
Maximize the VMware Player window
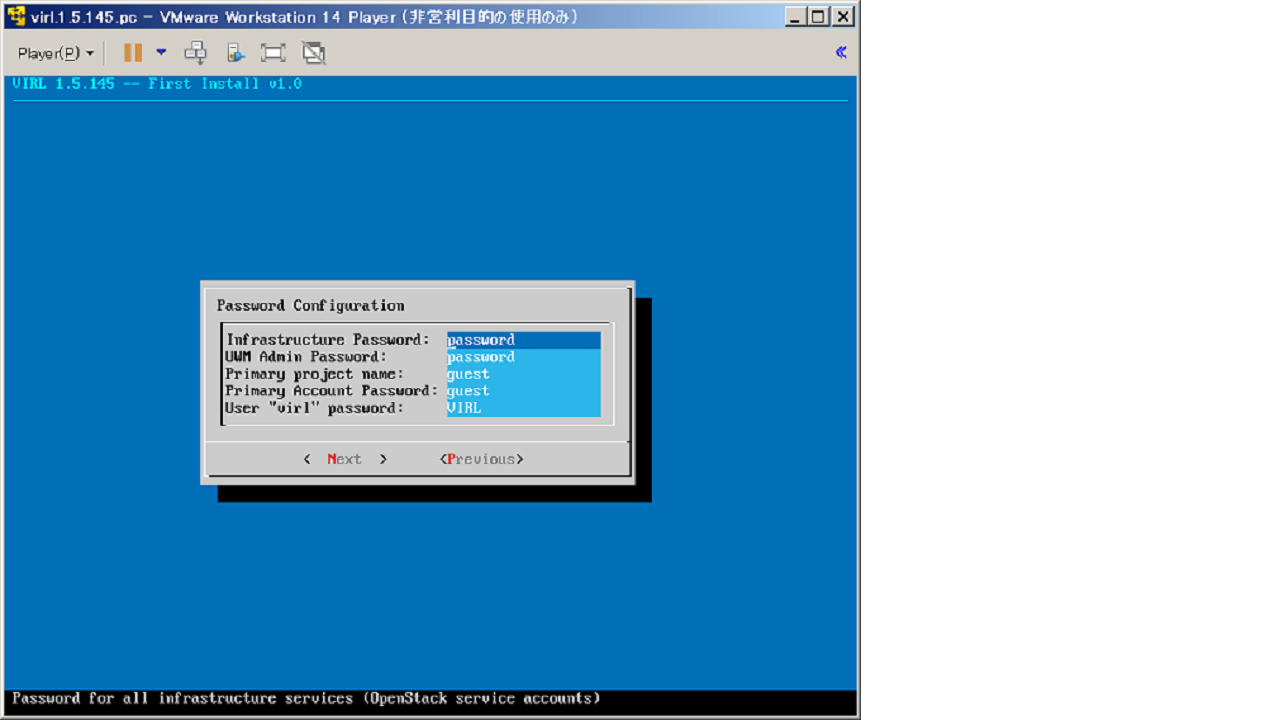[818, 16]
